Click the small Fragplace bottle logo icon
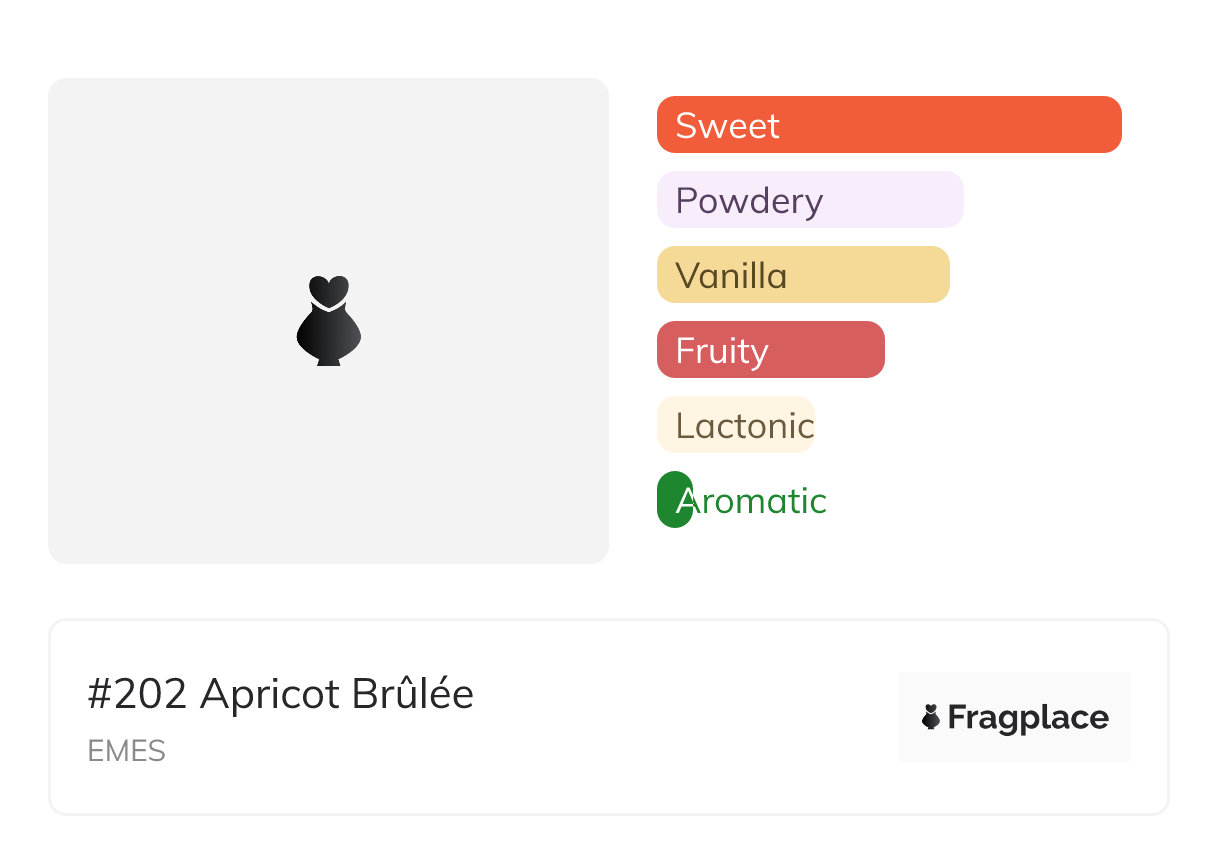1218x864 pixels. [x=931, y=717]
